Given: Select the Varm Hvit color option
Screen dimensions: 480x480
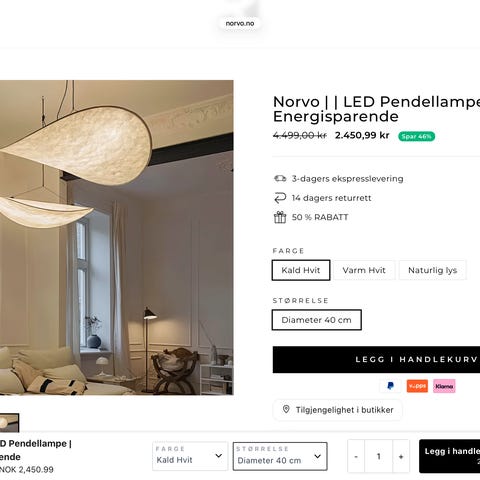Looking at the screenshot, I should (364, 270).
